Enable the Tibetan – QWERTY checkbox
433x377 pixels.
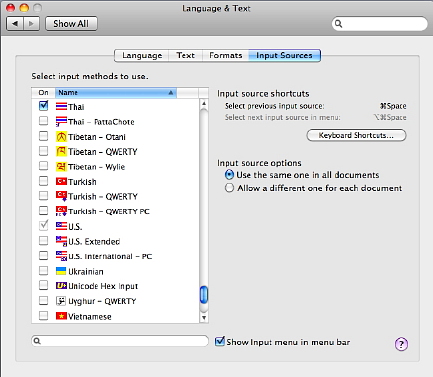44,151
